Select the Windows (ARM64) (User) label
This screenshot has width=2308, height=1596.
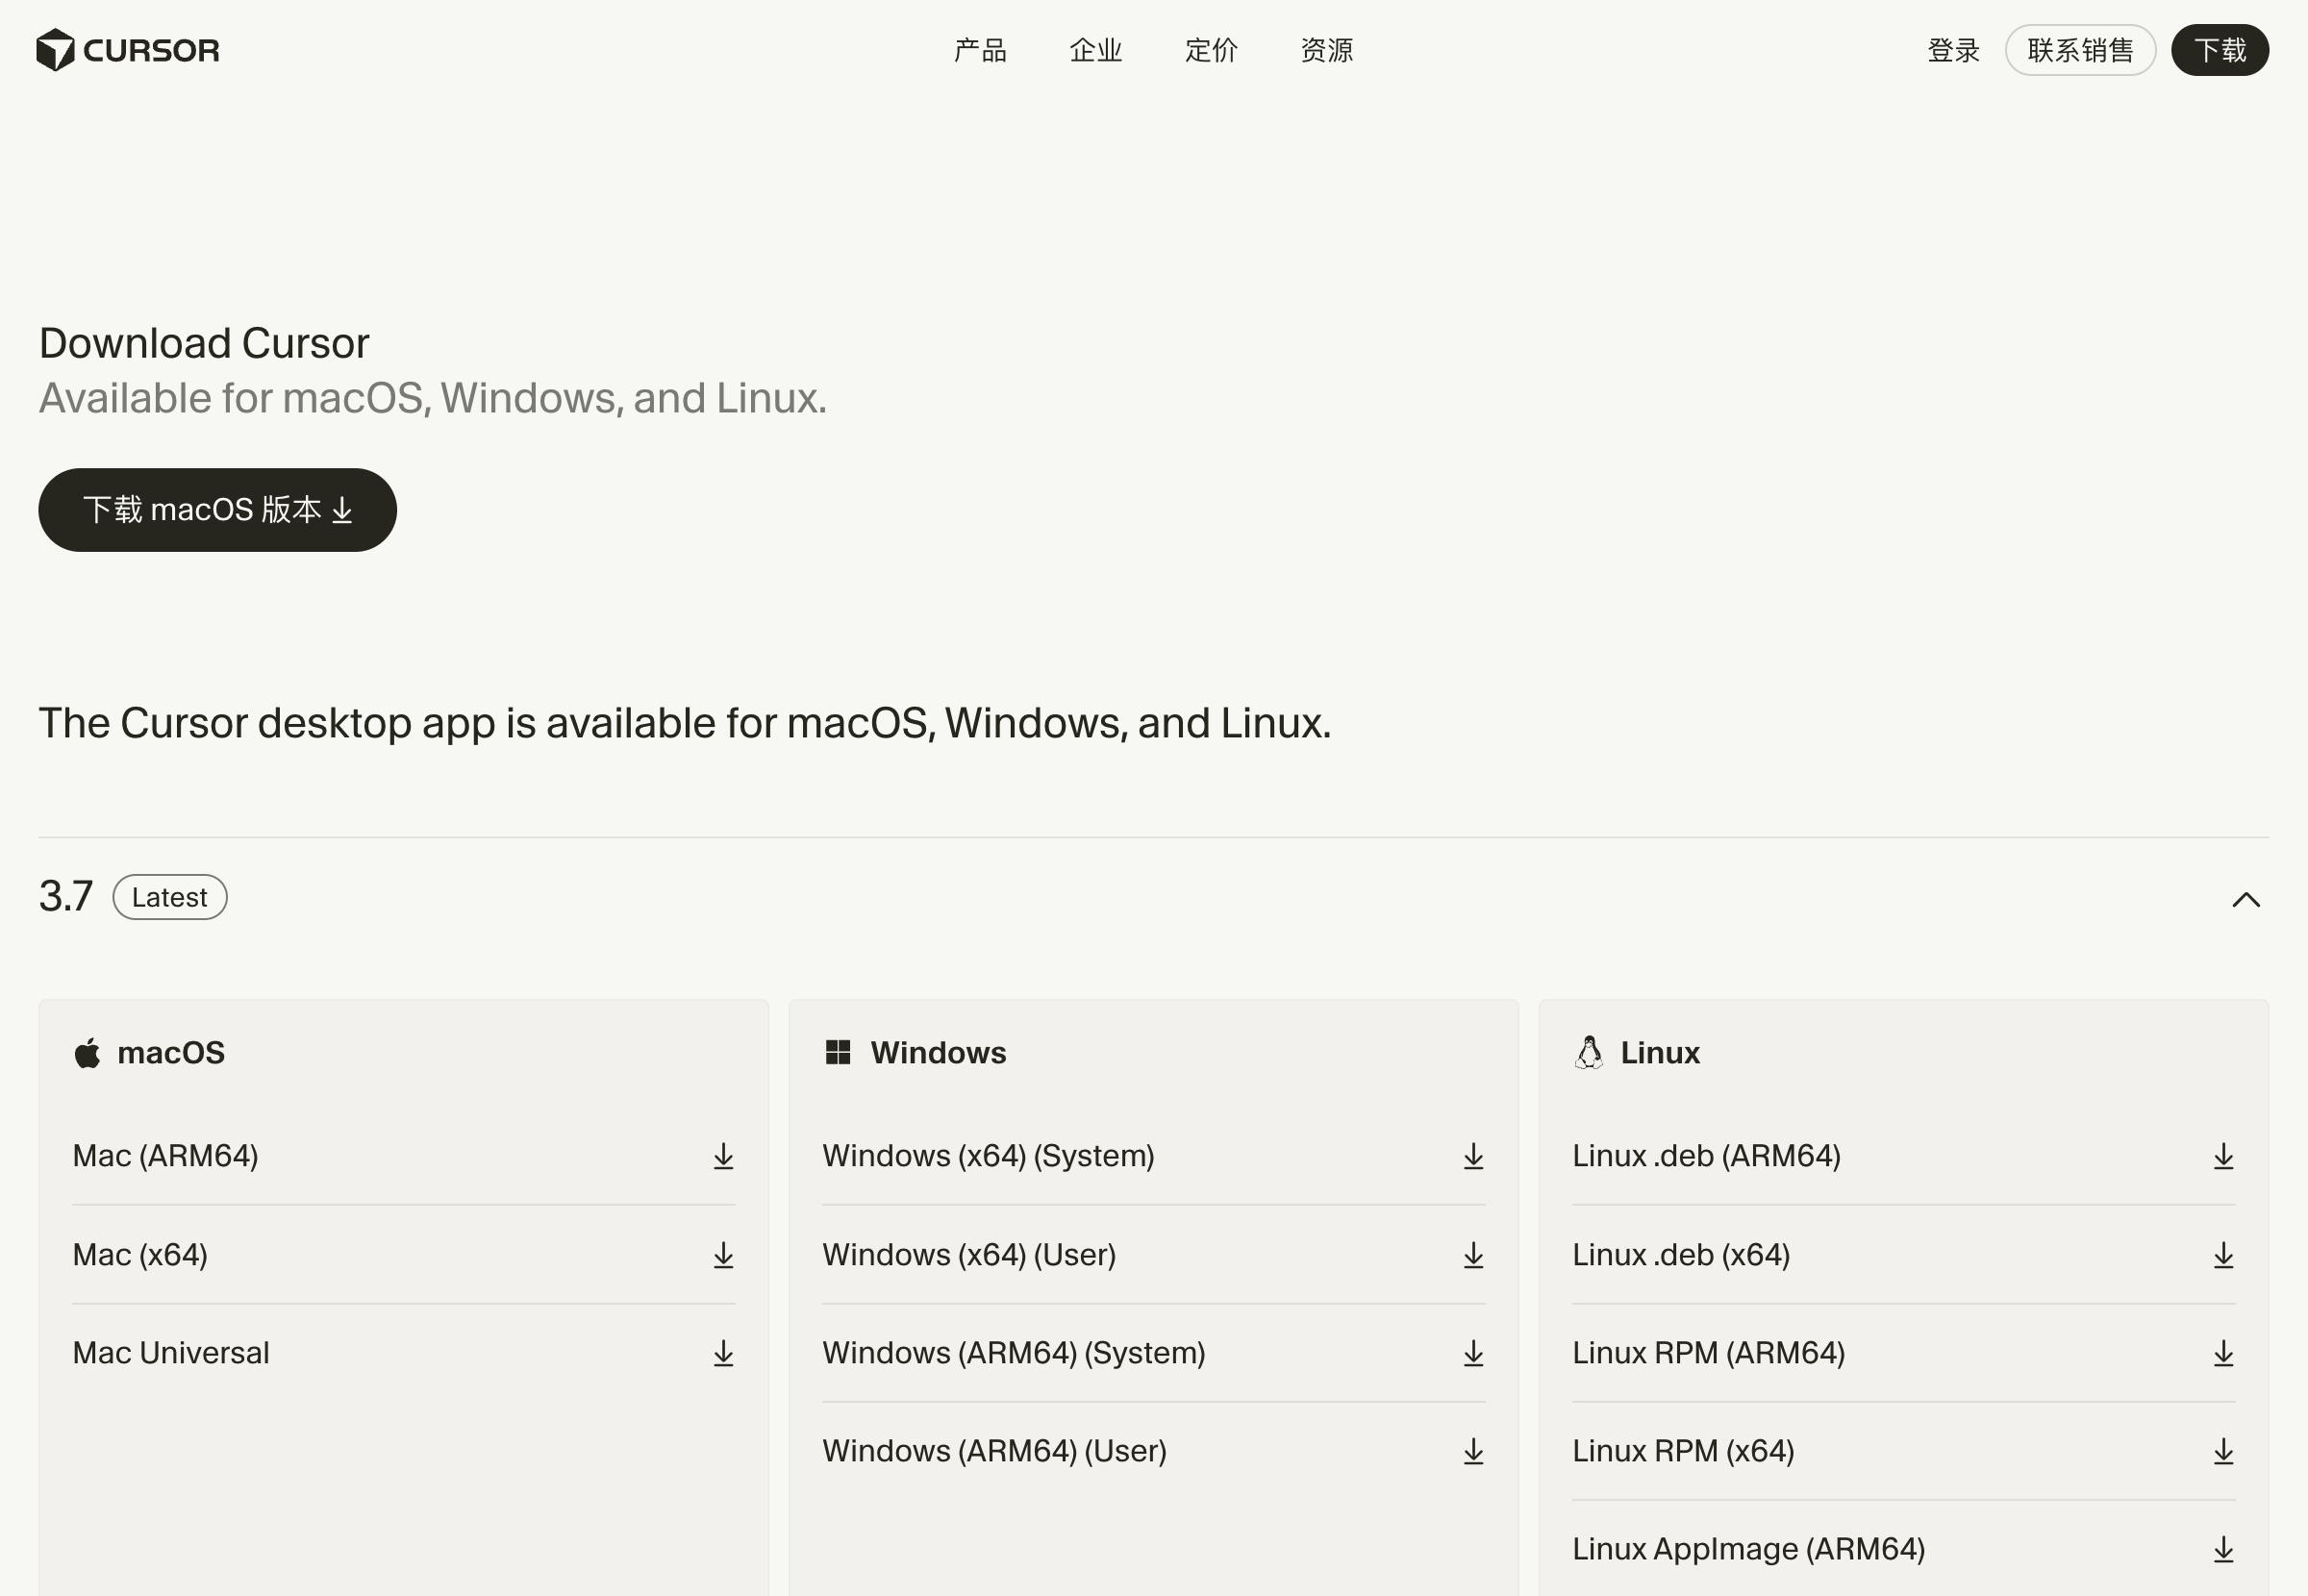(x=994, y=1451)
